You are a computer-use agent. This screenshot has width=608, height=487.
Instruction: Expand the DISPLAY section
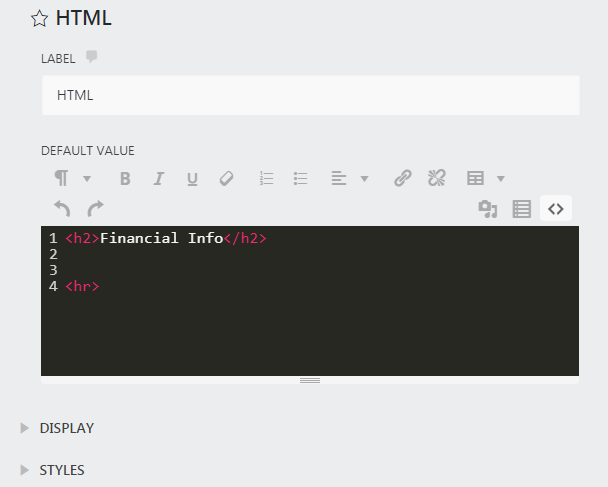point(66,428)
